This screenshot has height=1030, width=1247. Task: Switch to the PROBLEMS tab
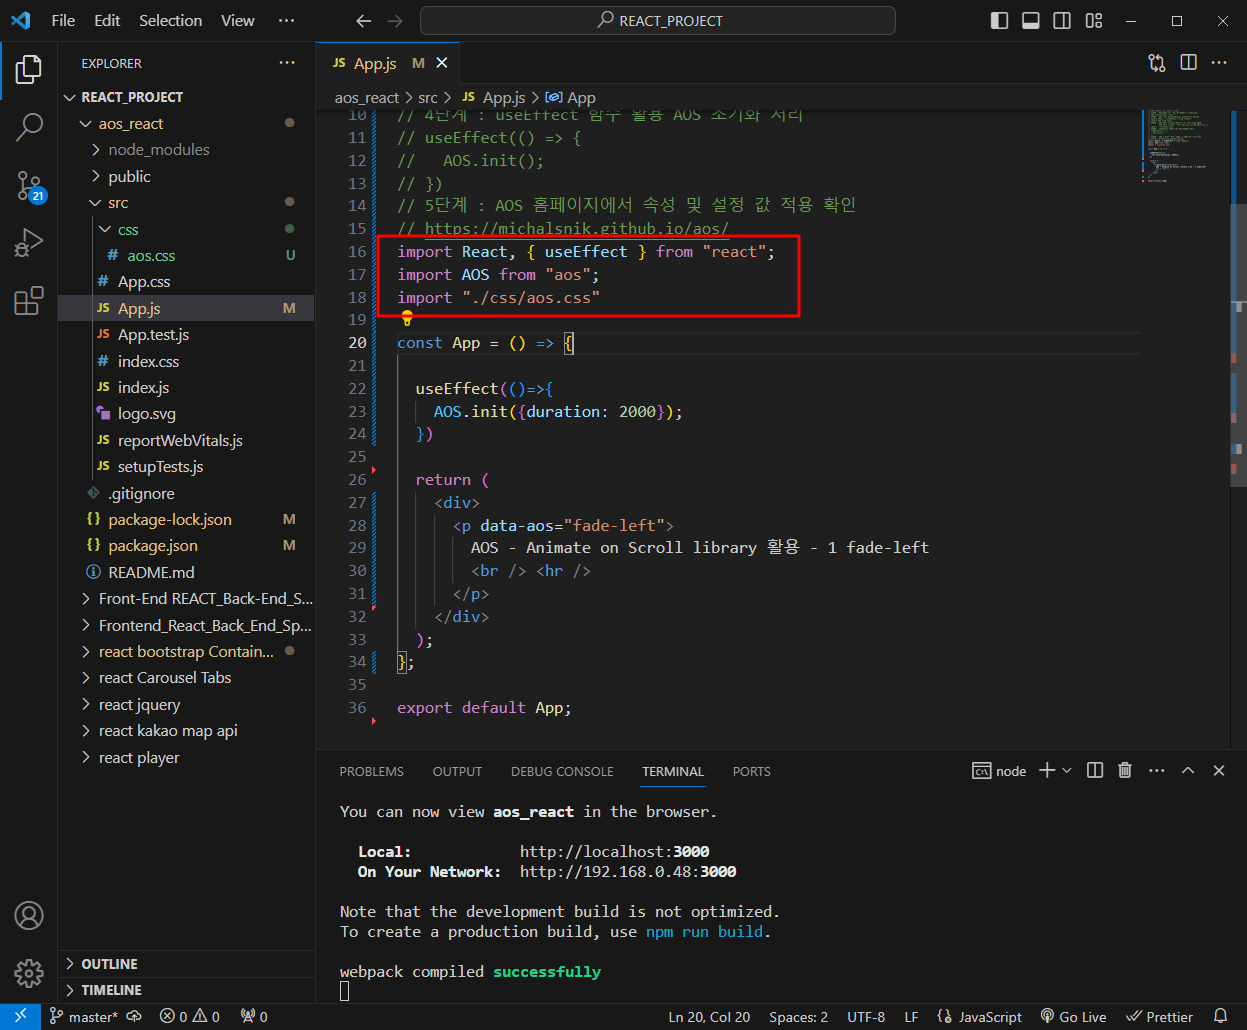(x=371, y=771)
